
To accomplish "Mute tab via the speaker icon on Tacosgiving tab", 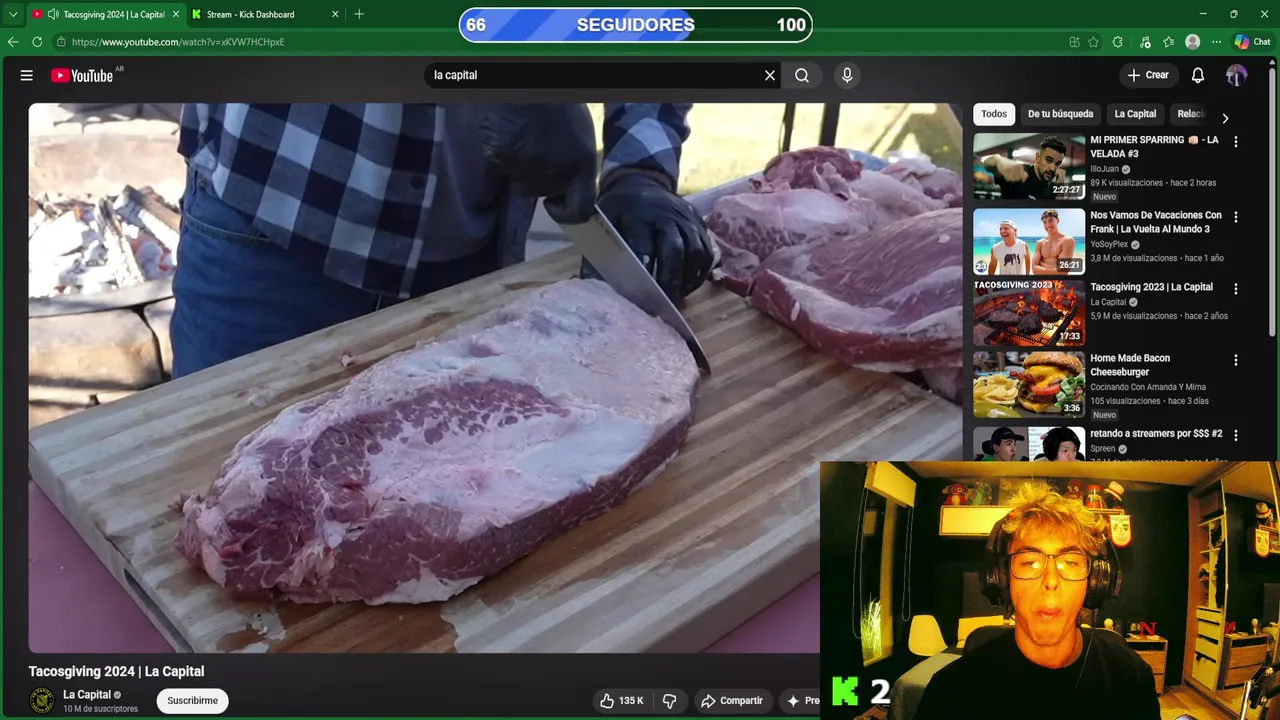I will 53,14.
